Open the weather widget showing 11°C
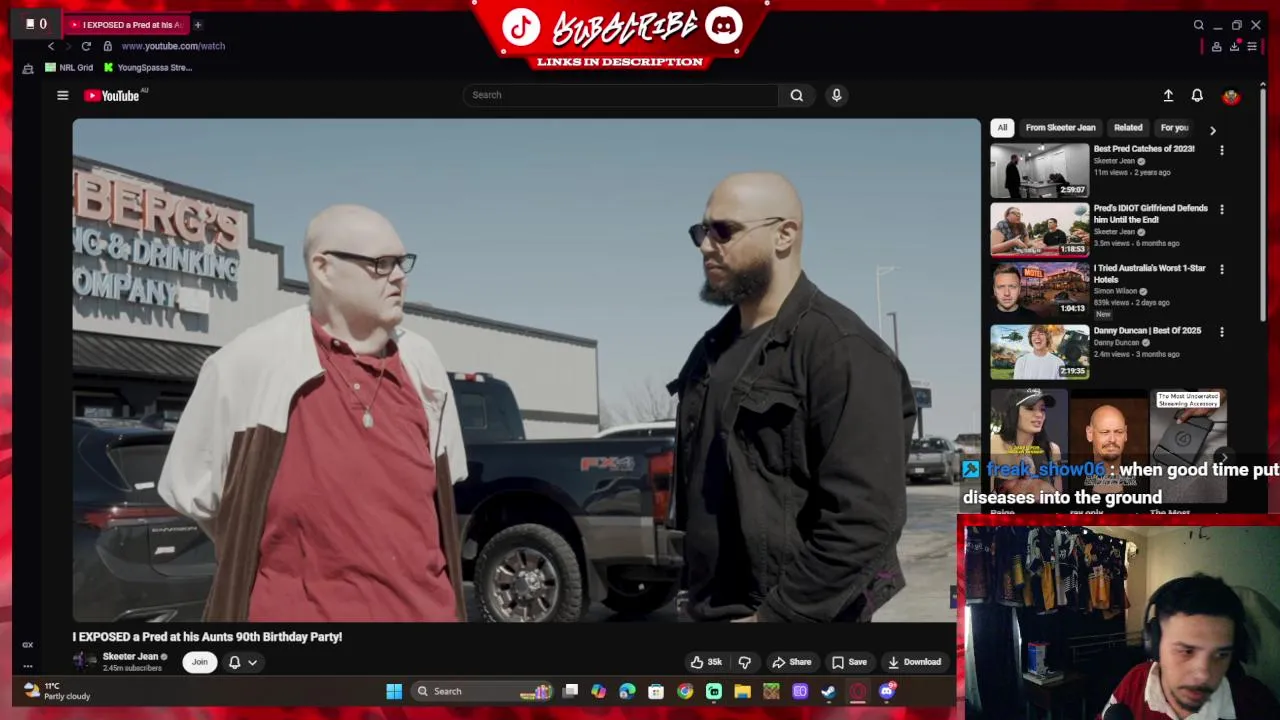Screen dimensions: 1280x720 coord(58,691)
